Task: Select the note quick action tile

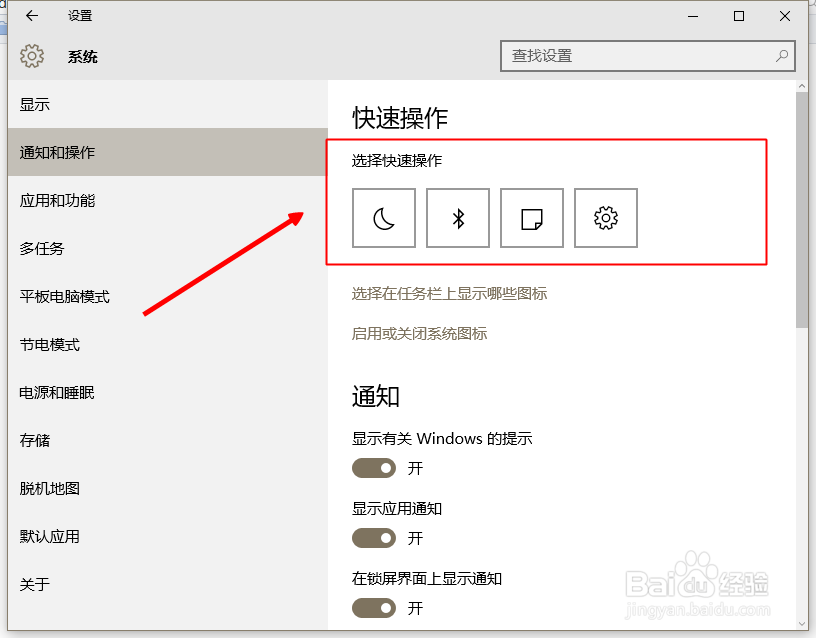Action: [x=532, y=218]
